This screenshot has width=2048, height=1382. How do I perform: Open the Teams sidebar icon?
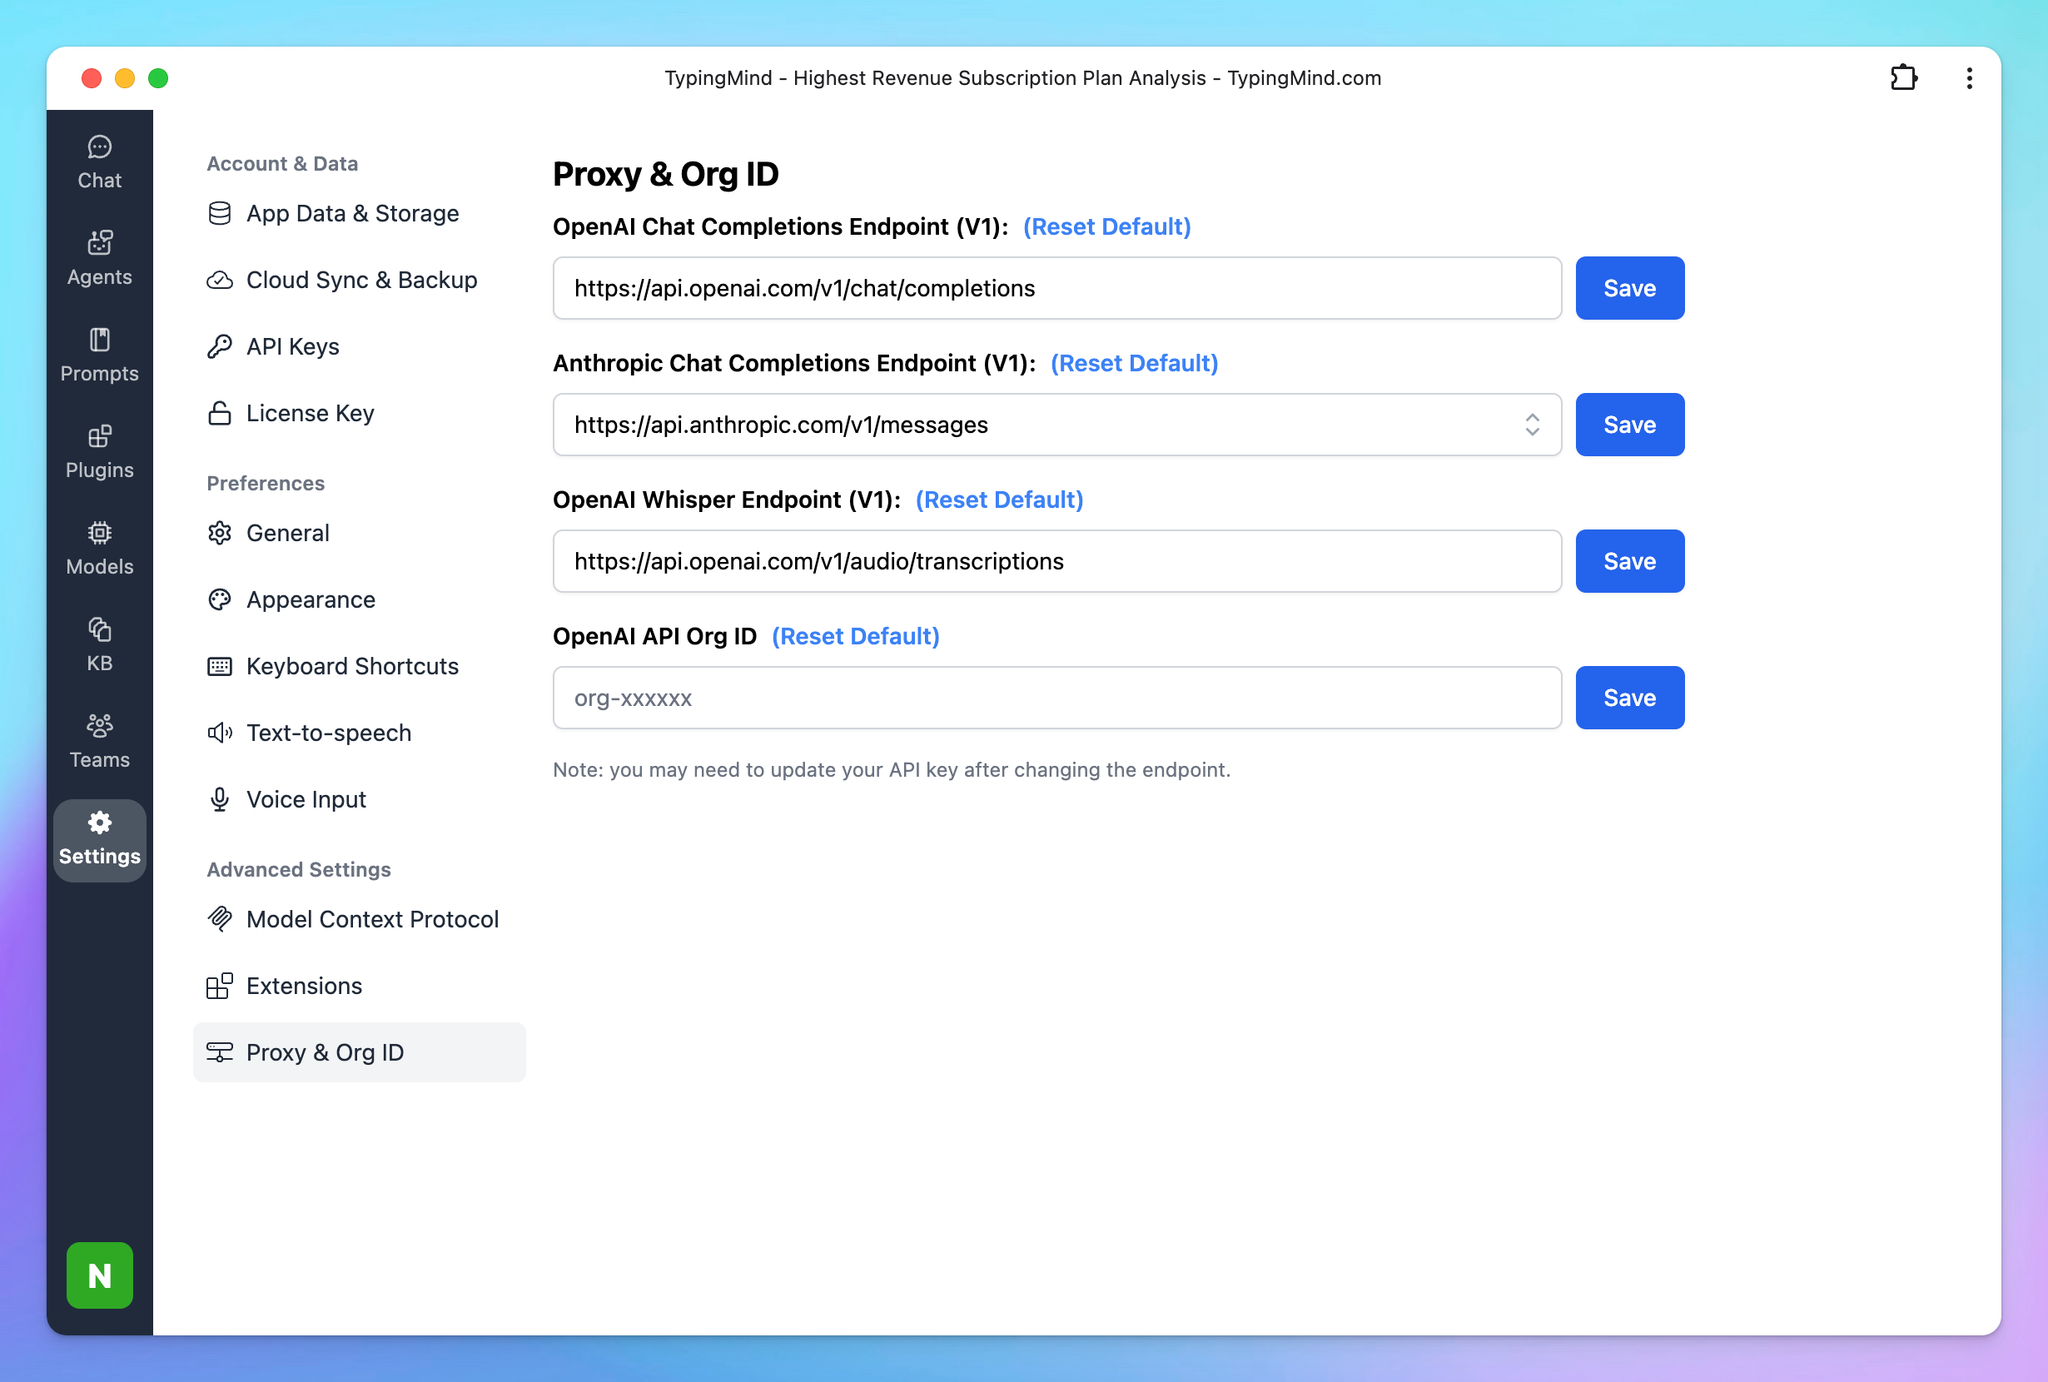pos(99,741)
